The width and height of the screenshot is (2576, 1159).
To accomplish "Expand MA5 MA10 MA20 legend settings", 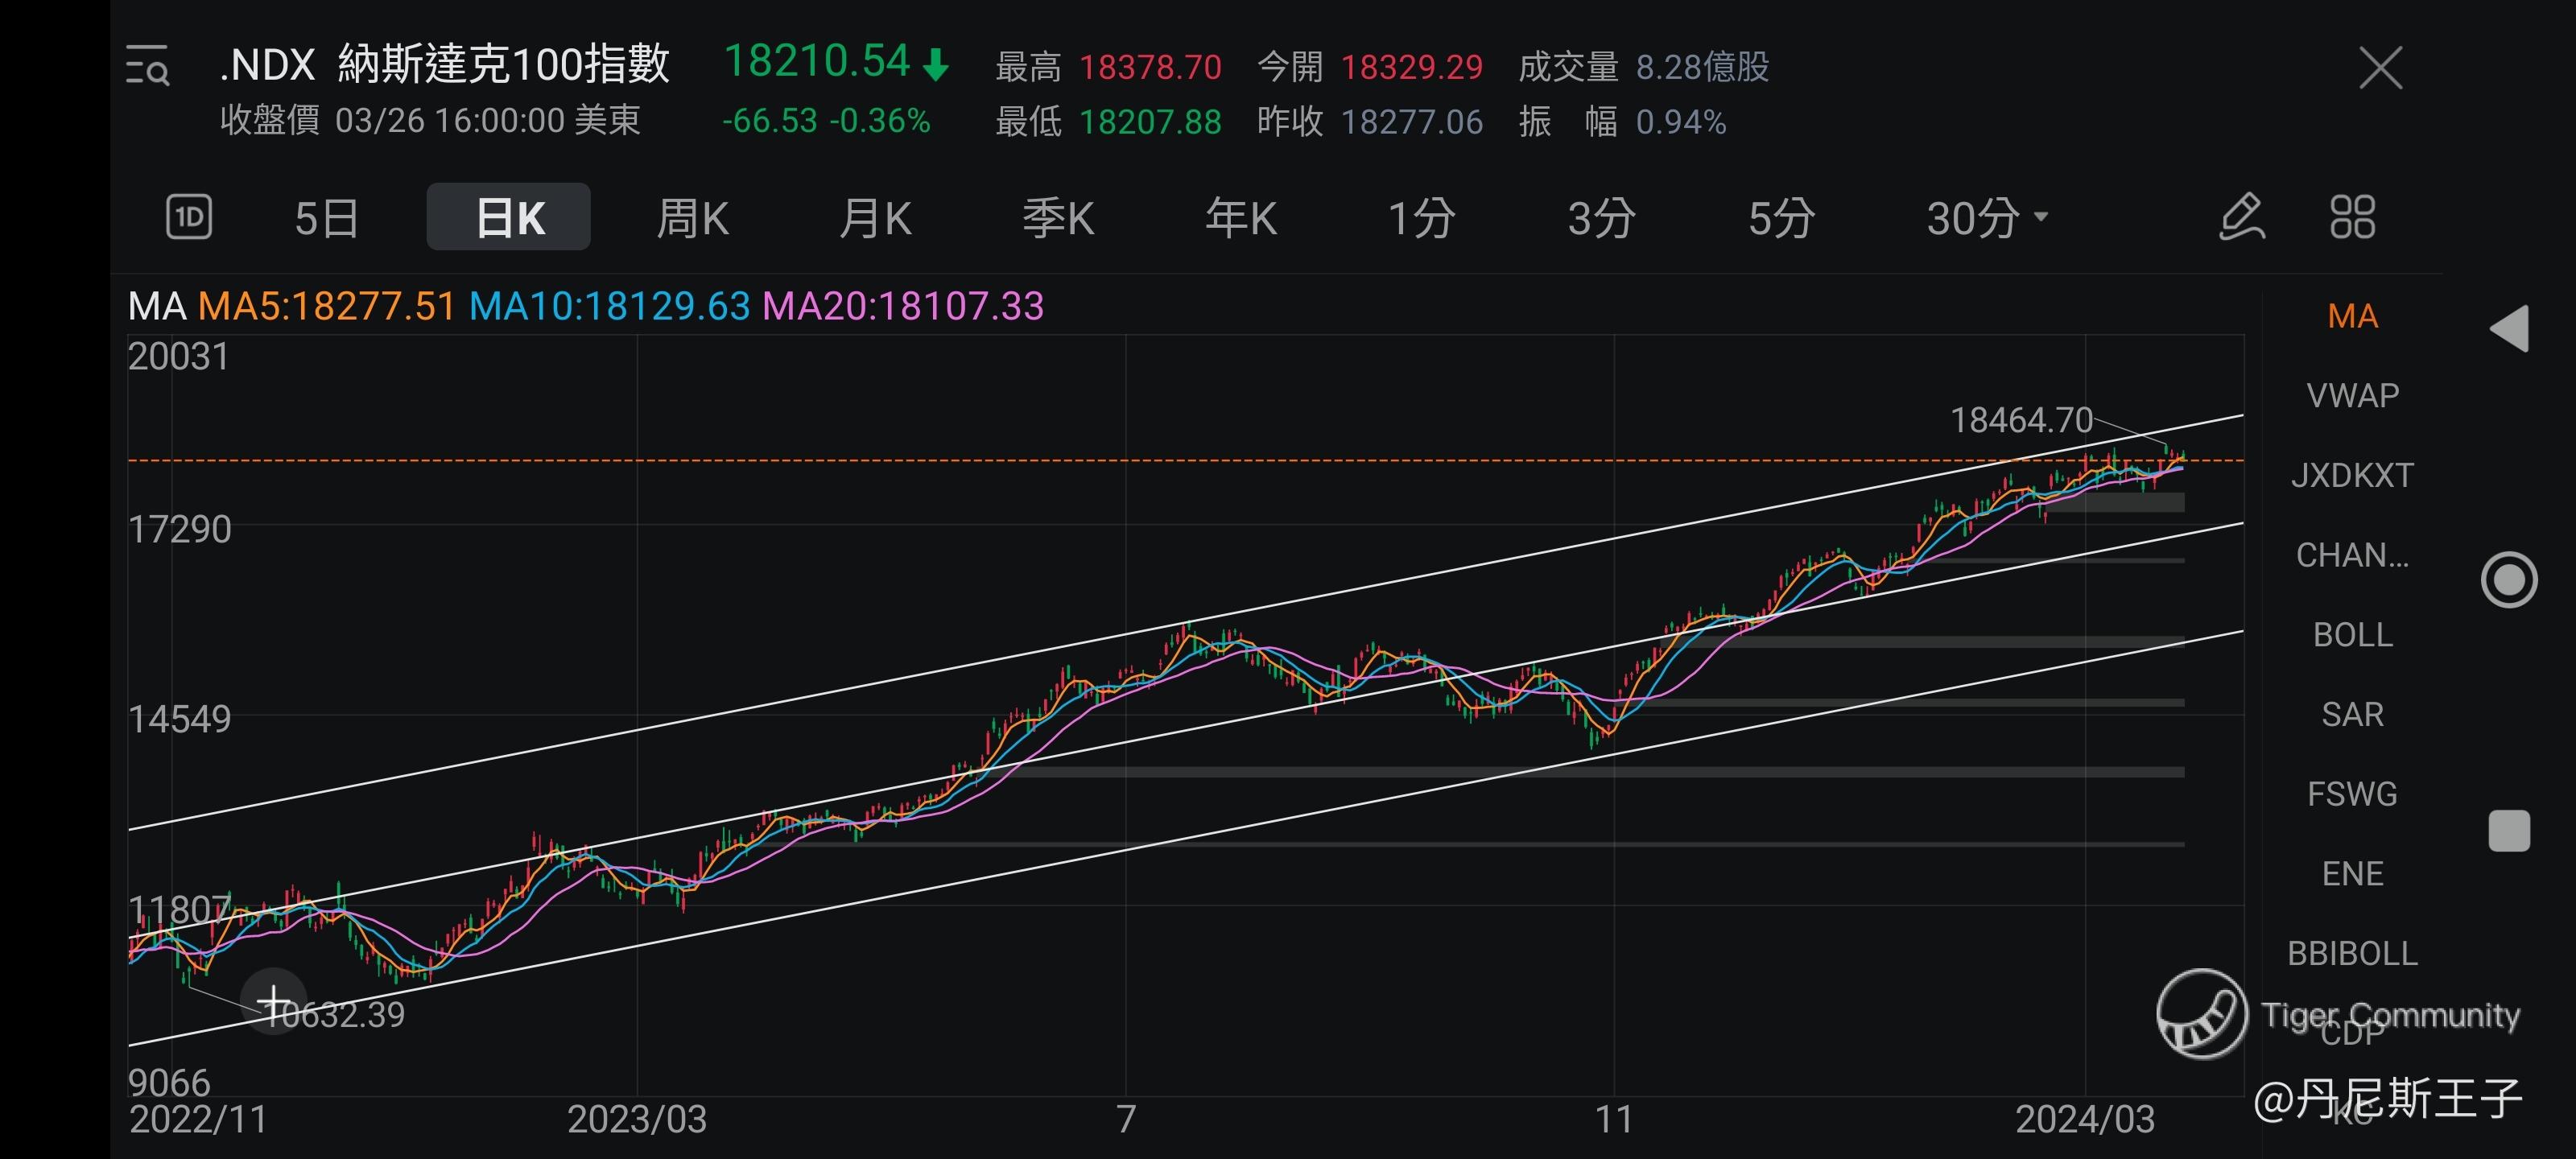I will pos(585,306).
